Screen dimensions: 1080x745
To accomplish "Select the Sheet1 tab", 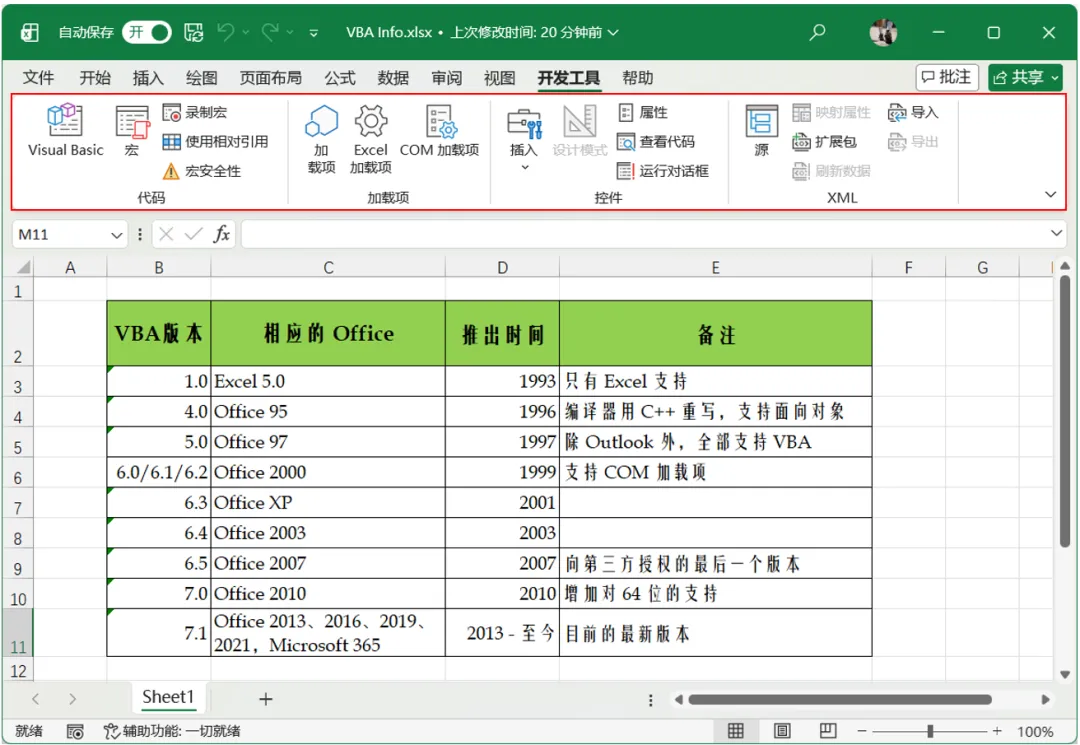I will tap(169, 697).
